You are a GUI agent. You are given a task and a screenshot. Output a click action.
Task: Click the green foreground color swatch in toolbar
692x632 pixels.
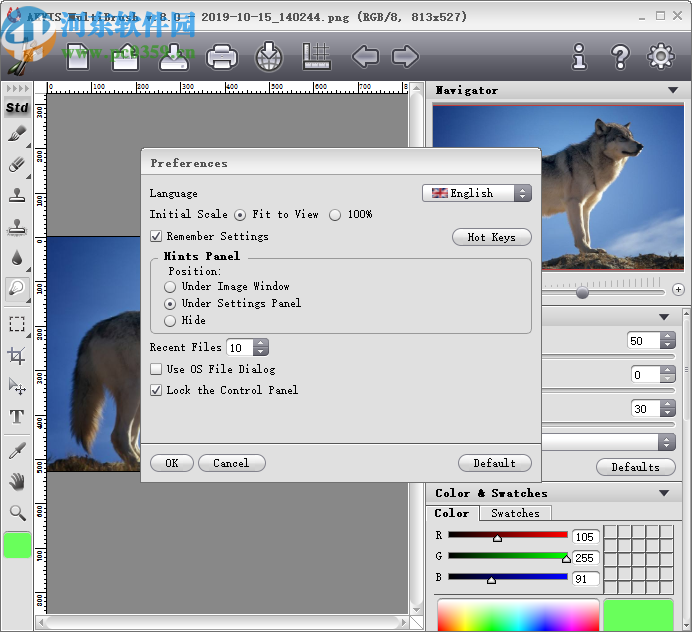17,545
